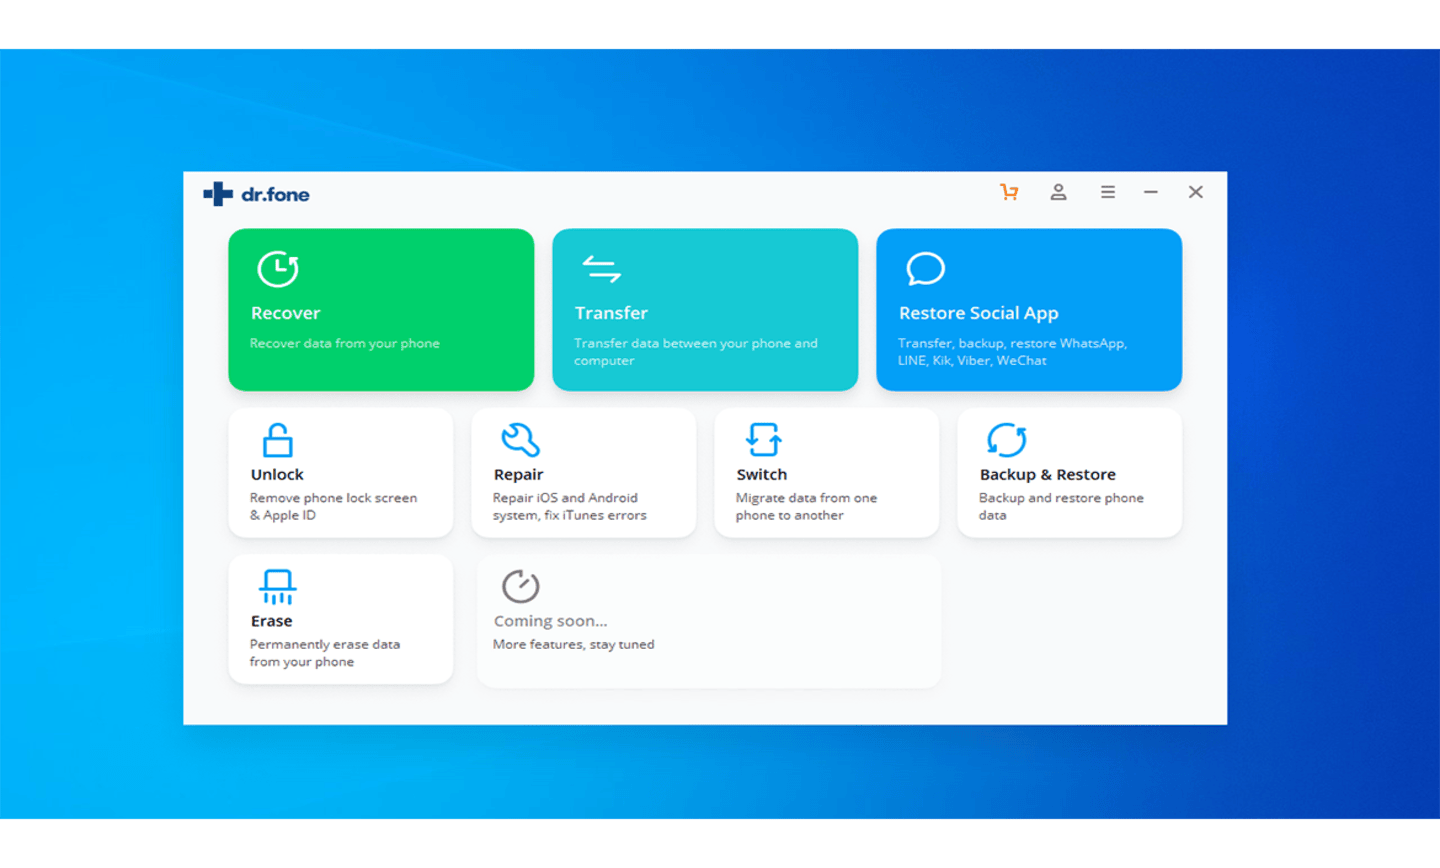
Task: Click 'More features, stay tuned' text
Action: coord(573,645)
